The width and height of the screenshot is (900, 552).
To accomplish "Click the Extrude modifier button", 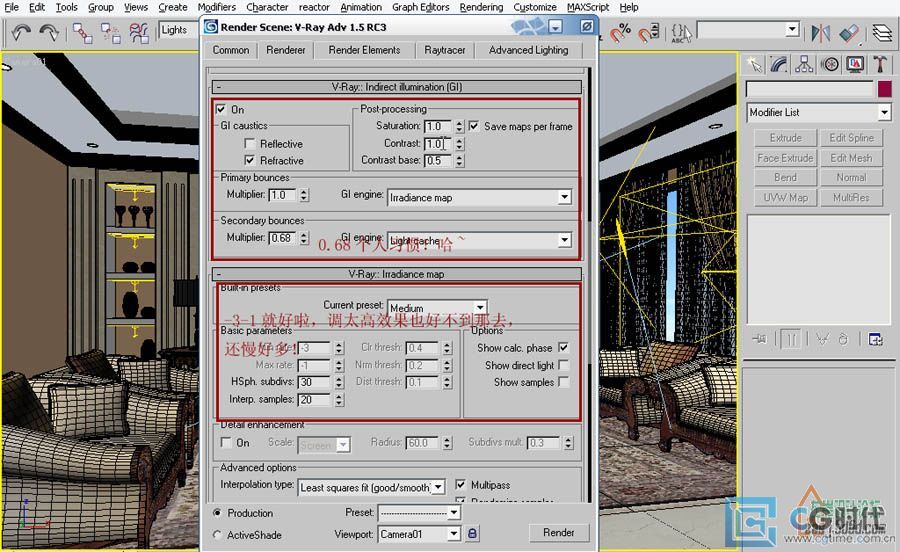I will (785, 138).
